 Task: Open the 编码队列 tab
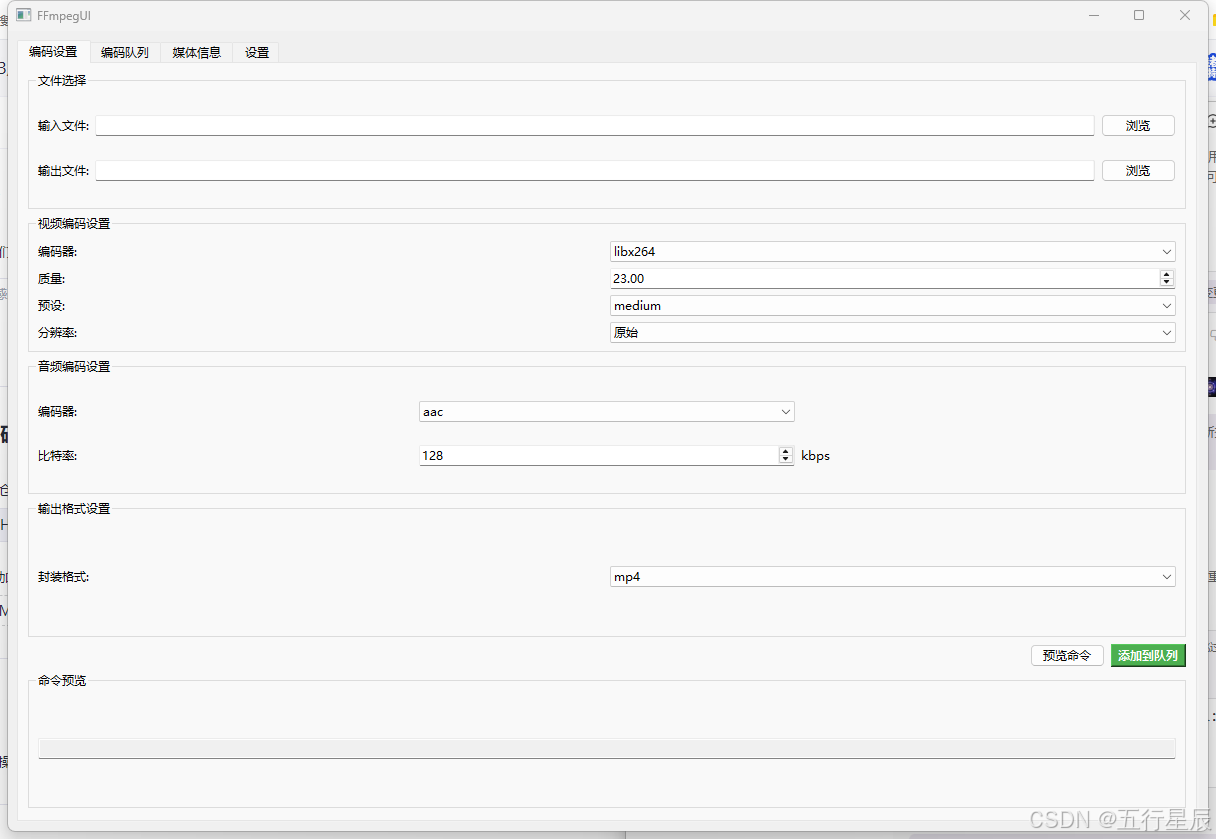tap(125, 53)
